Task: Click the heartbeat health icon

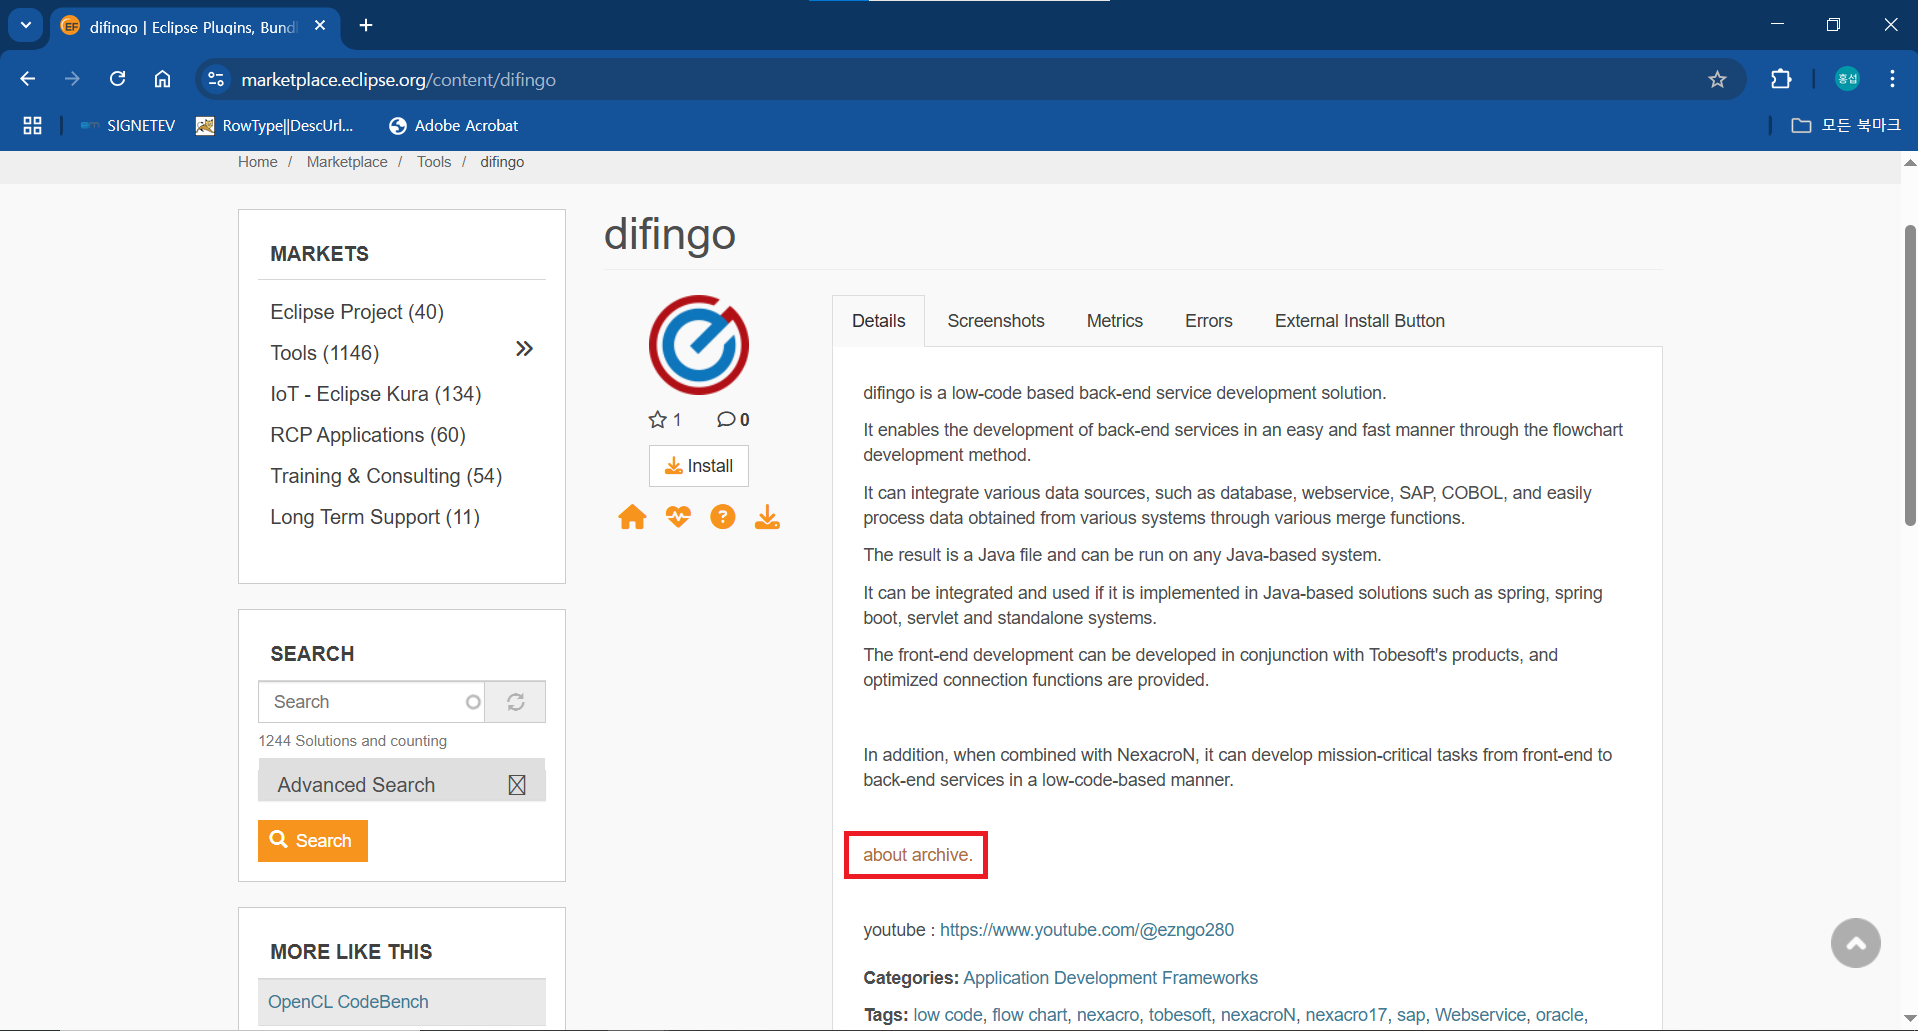Action: [x=678, y=517]
